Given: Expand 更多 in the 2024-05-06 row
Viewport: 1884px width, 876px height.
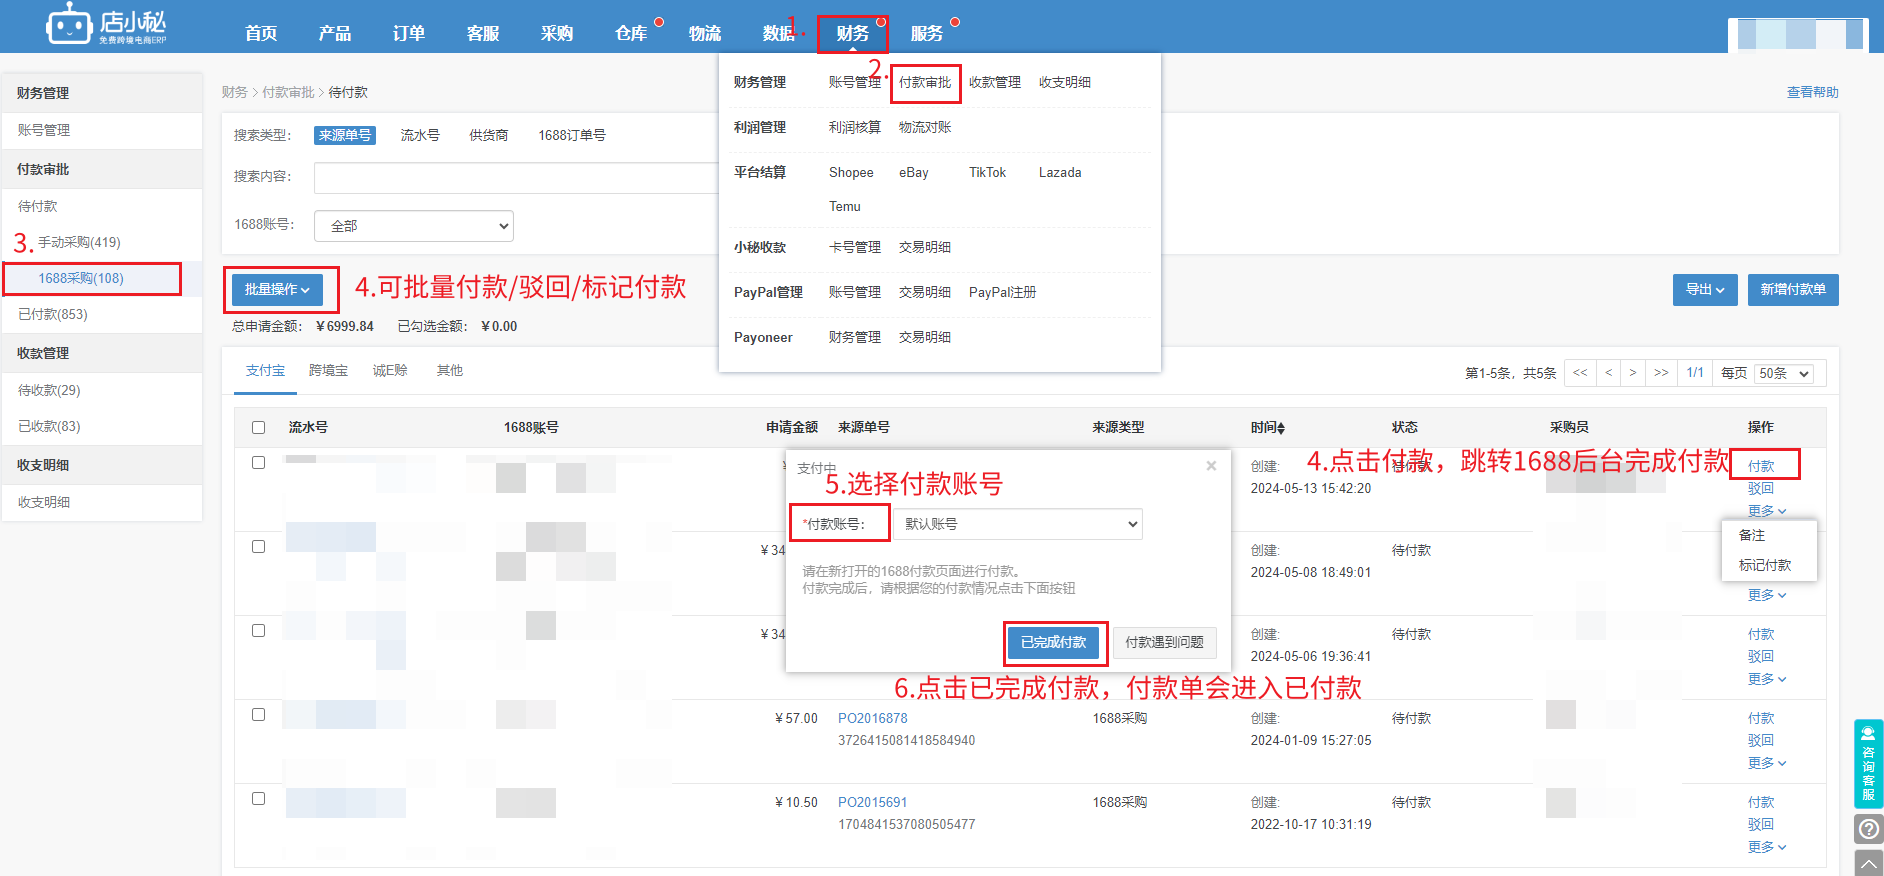Looking at the screenshot, I should tap(1767, 679).
